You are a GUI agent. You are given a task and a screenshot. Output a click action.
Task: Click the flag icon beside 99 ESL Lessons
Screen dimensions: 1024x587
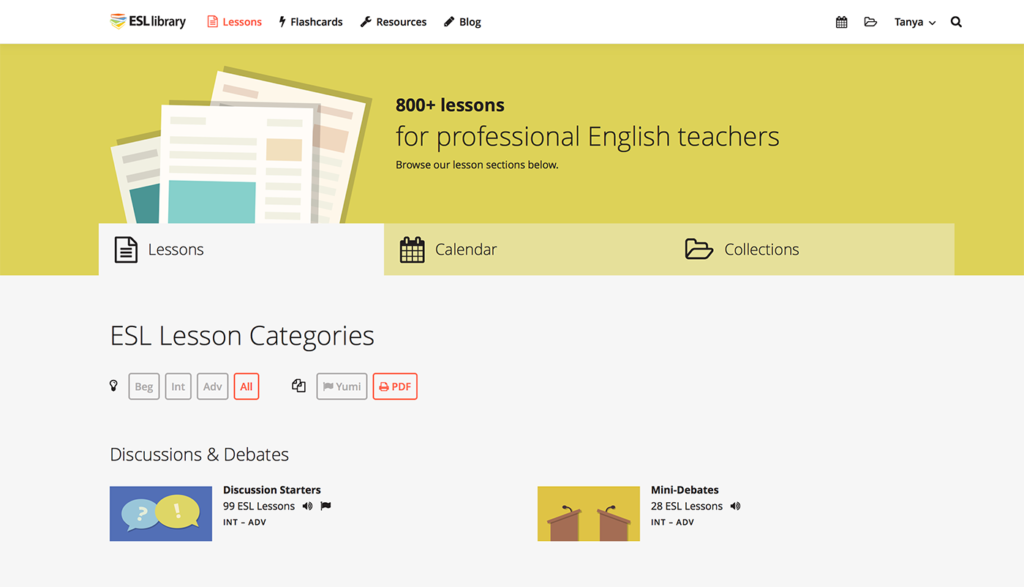click(326, 506)
